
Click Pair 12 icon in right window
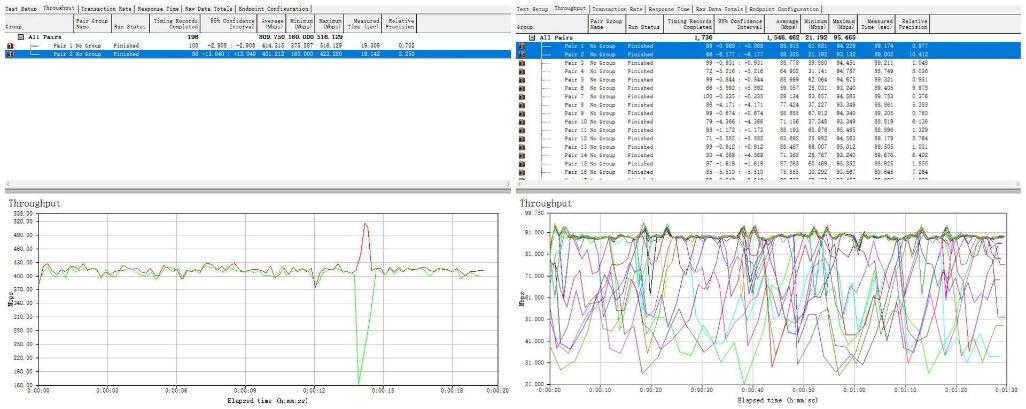[522, 138]
